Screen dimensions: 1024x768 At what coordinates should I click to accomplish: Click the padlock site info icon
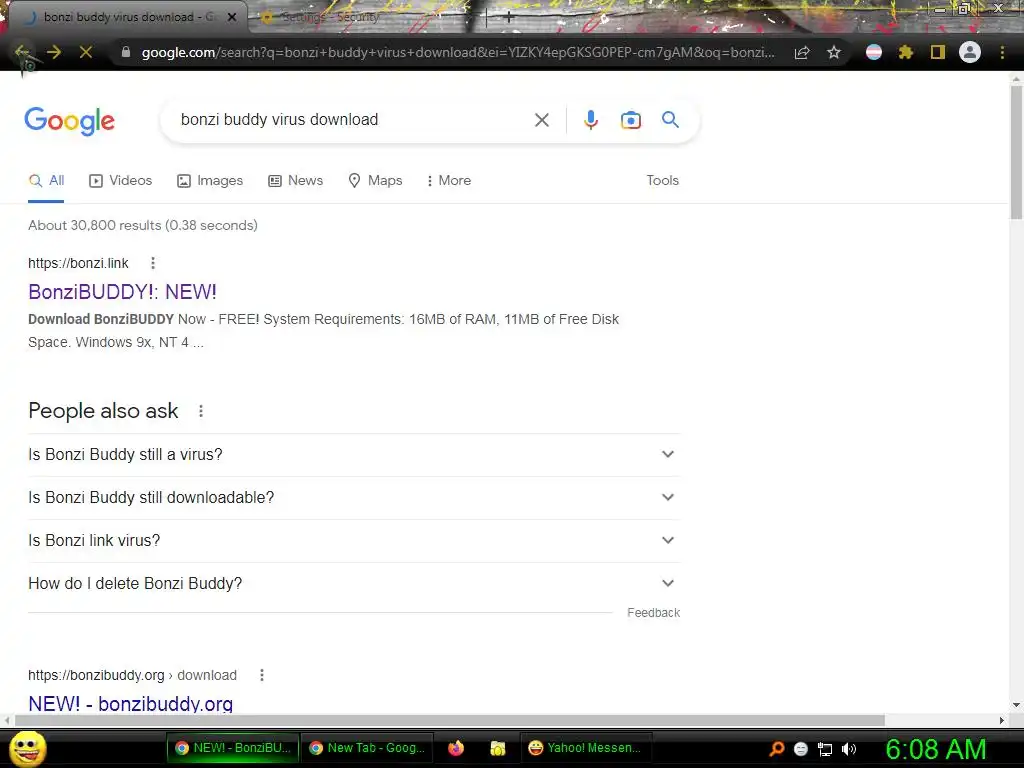(126, 52)
